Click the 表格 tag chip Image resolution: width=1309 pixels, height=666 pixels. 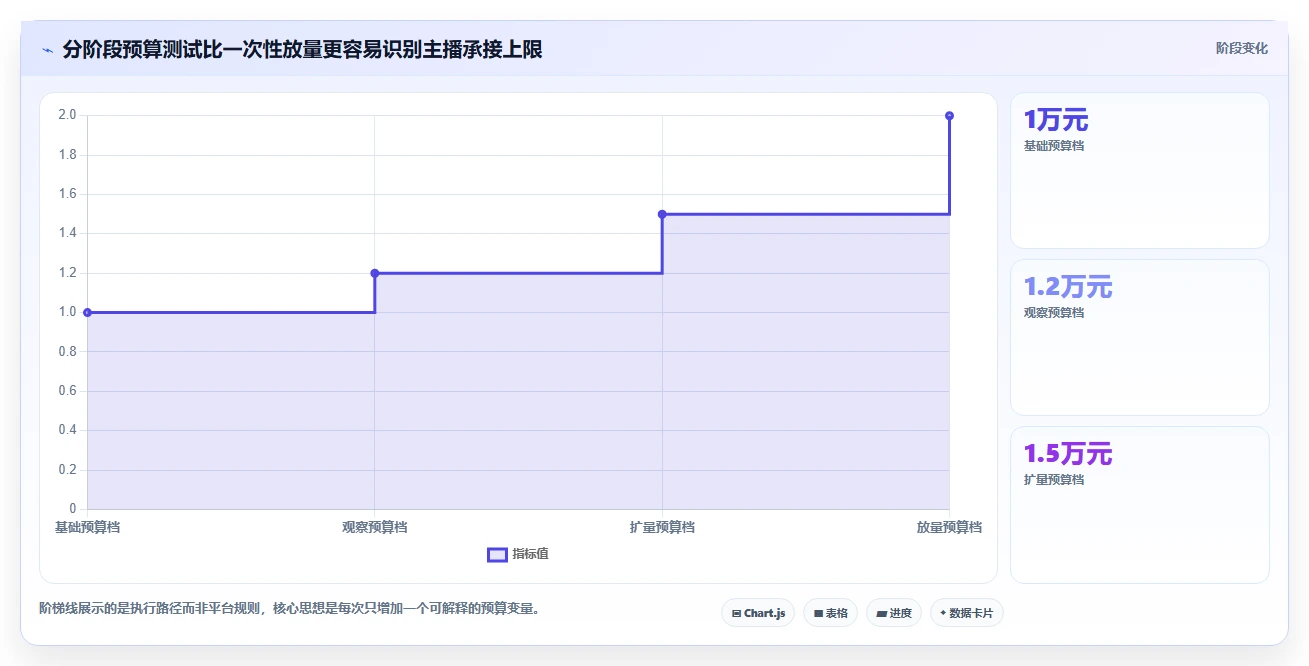coord(830,613)
